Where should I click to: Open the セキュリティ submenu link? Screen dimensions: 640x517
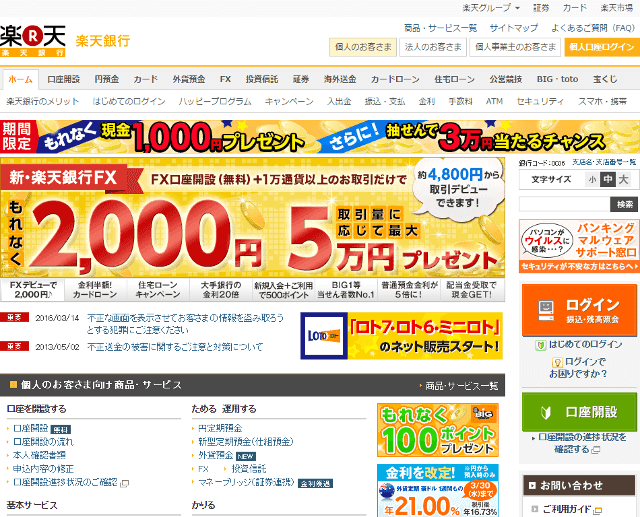(540, 101)
